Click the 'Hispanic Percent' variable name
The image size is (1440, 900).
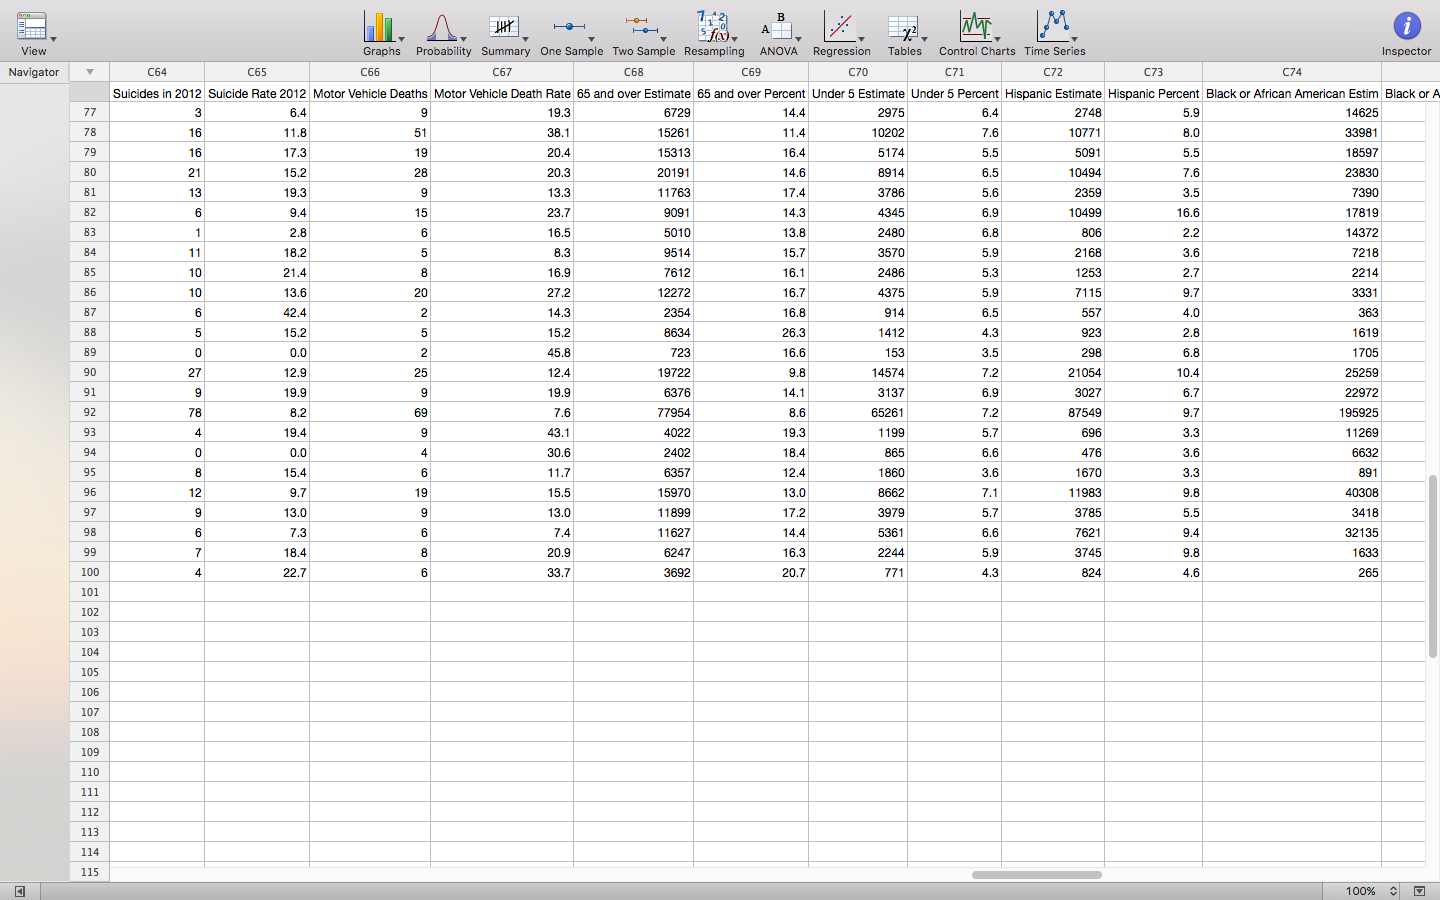click(x=1154, y=93)
